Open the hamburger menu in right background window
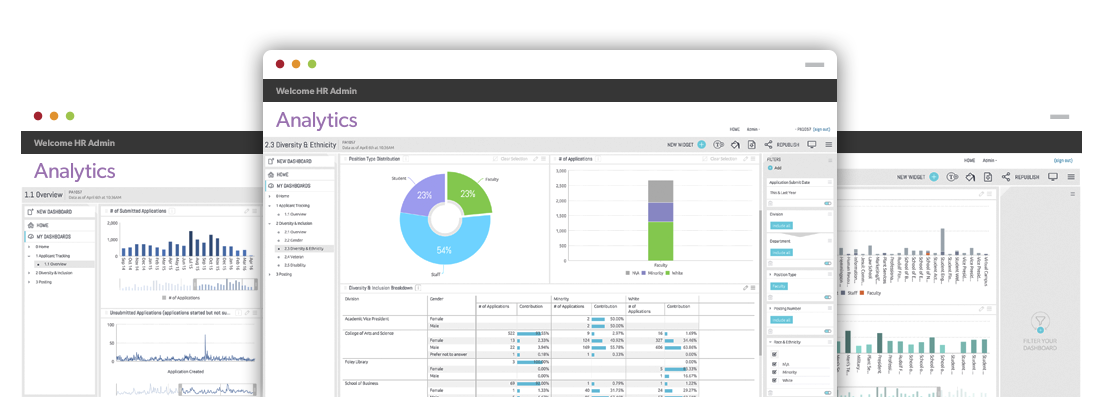Image resolution: width=1100 pixels, height=397 pixels. (x=1071, y=177)
